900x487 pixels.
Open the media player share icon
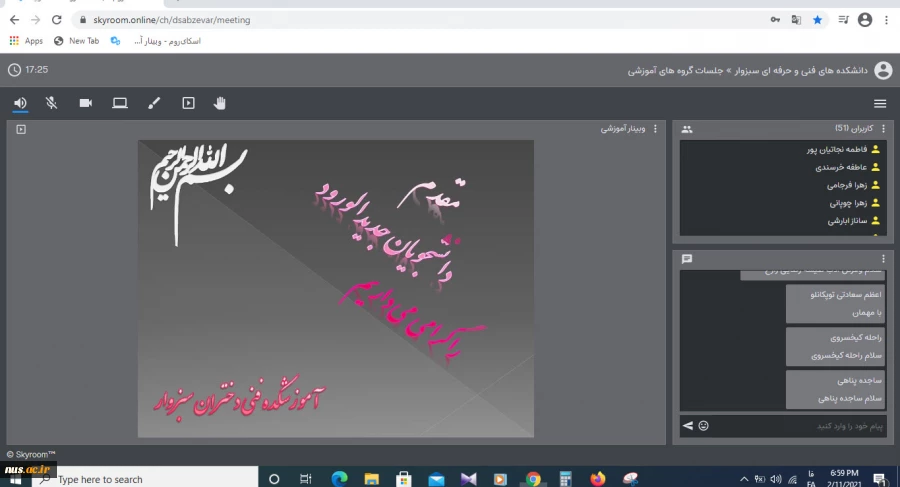coord(188,103)
